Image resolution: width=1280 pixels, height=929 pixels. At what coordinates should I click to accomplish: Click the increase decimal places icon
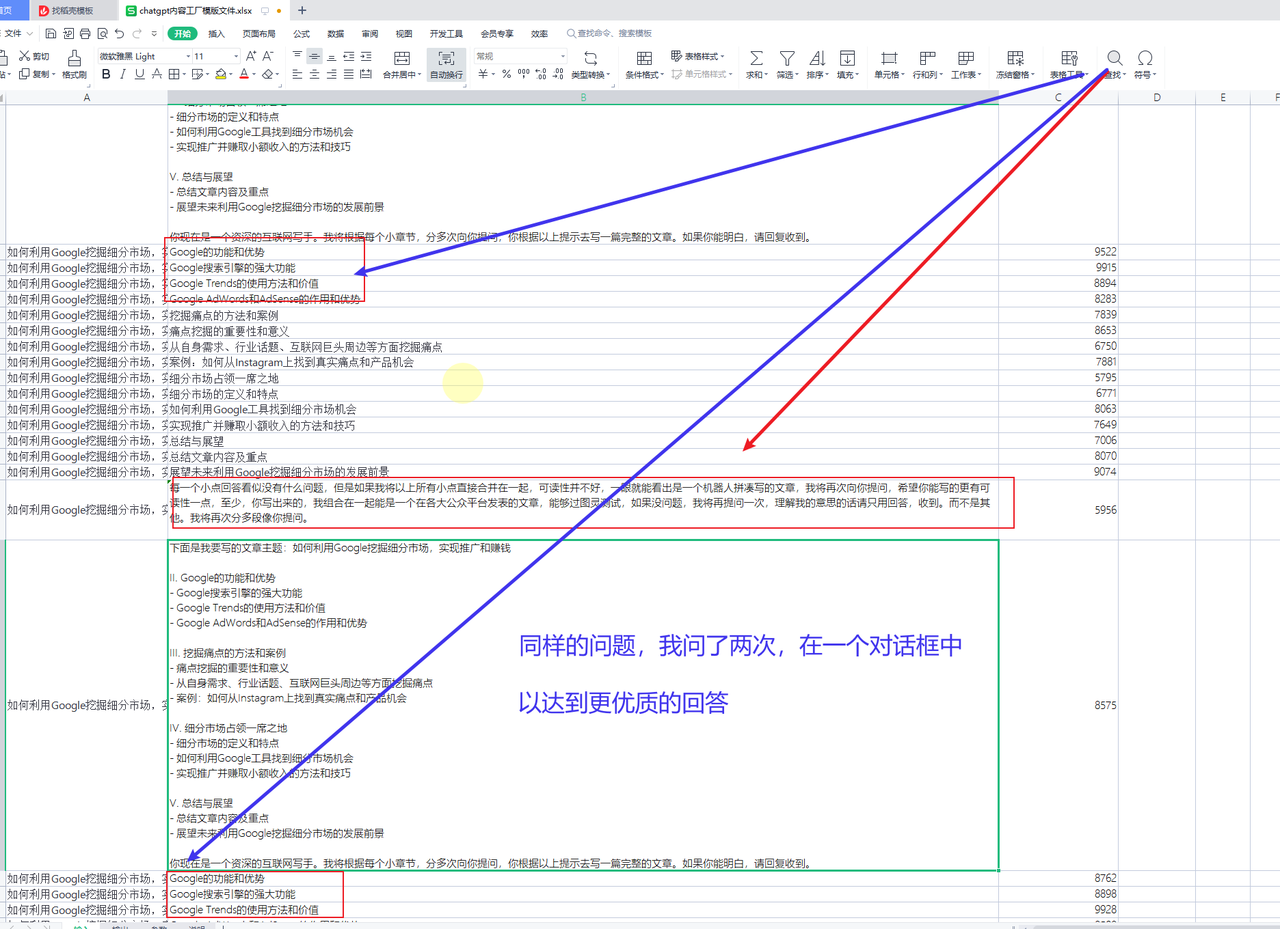tap(541, 74)
